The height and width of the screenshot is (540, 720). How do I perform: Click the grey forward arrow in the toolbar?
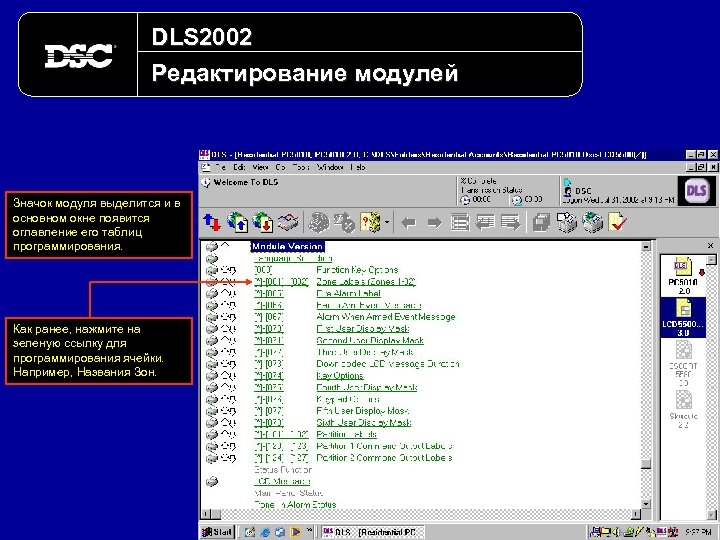pyautogui.click(x=434, y=224)
